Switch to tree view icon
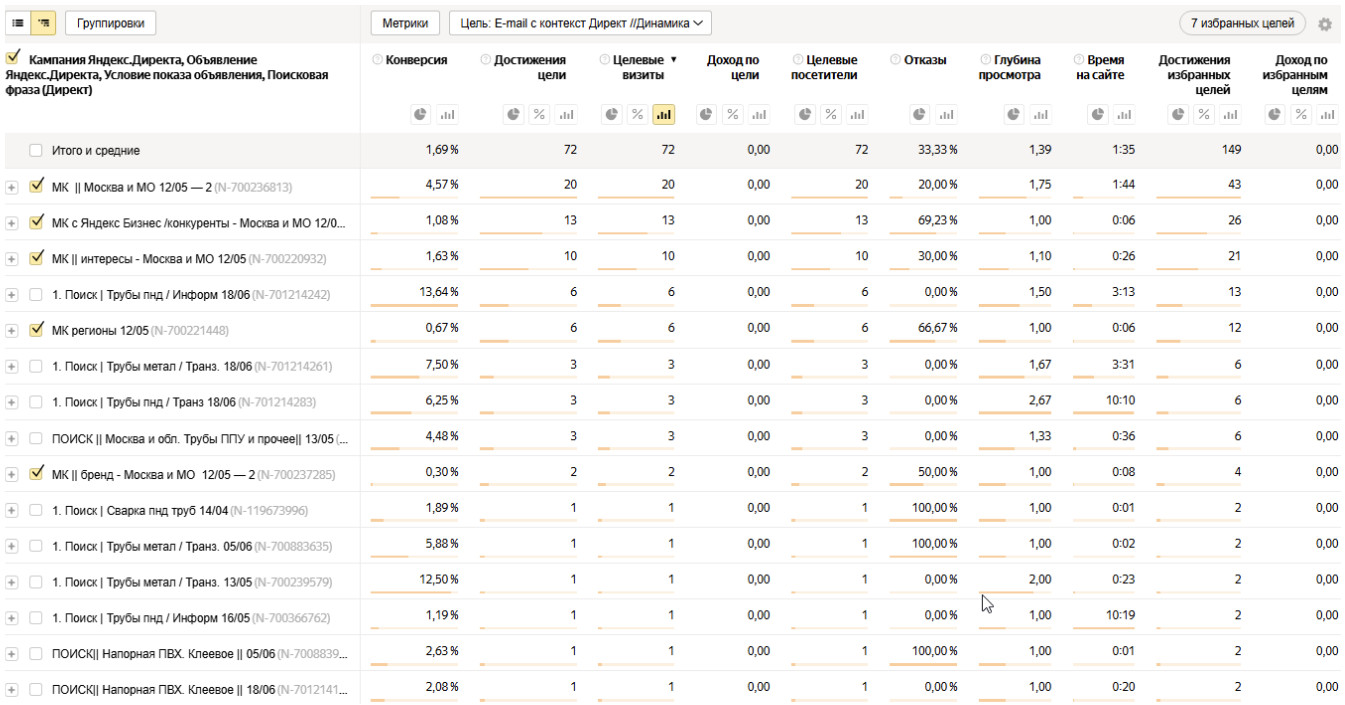The height and width of the screenshot is (705, 1345). [x=43, y=22]
